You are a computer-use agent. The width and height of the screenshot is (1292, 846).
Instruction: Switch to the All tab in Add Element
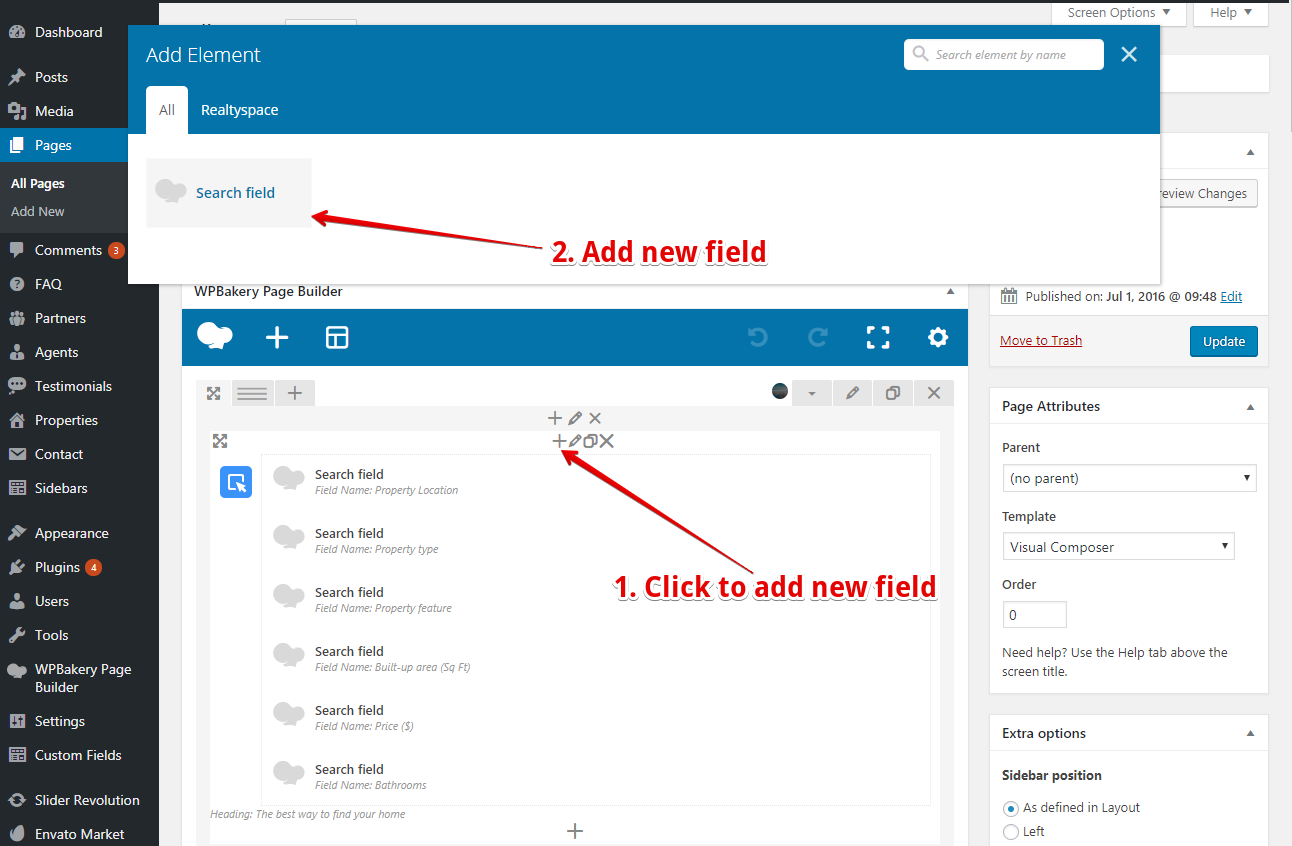coord(167,110)
